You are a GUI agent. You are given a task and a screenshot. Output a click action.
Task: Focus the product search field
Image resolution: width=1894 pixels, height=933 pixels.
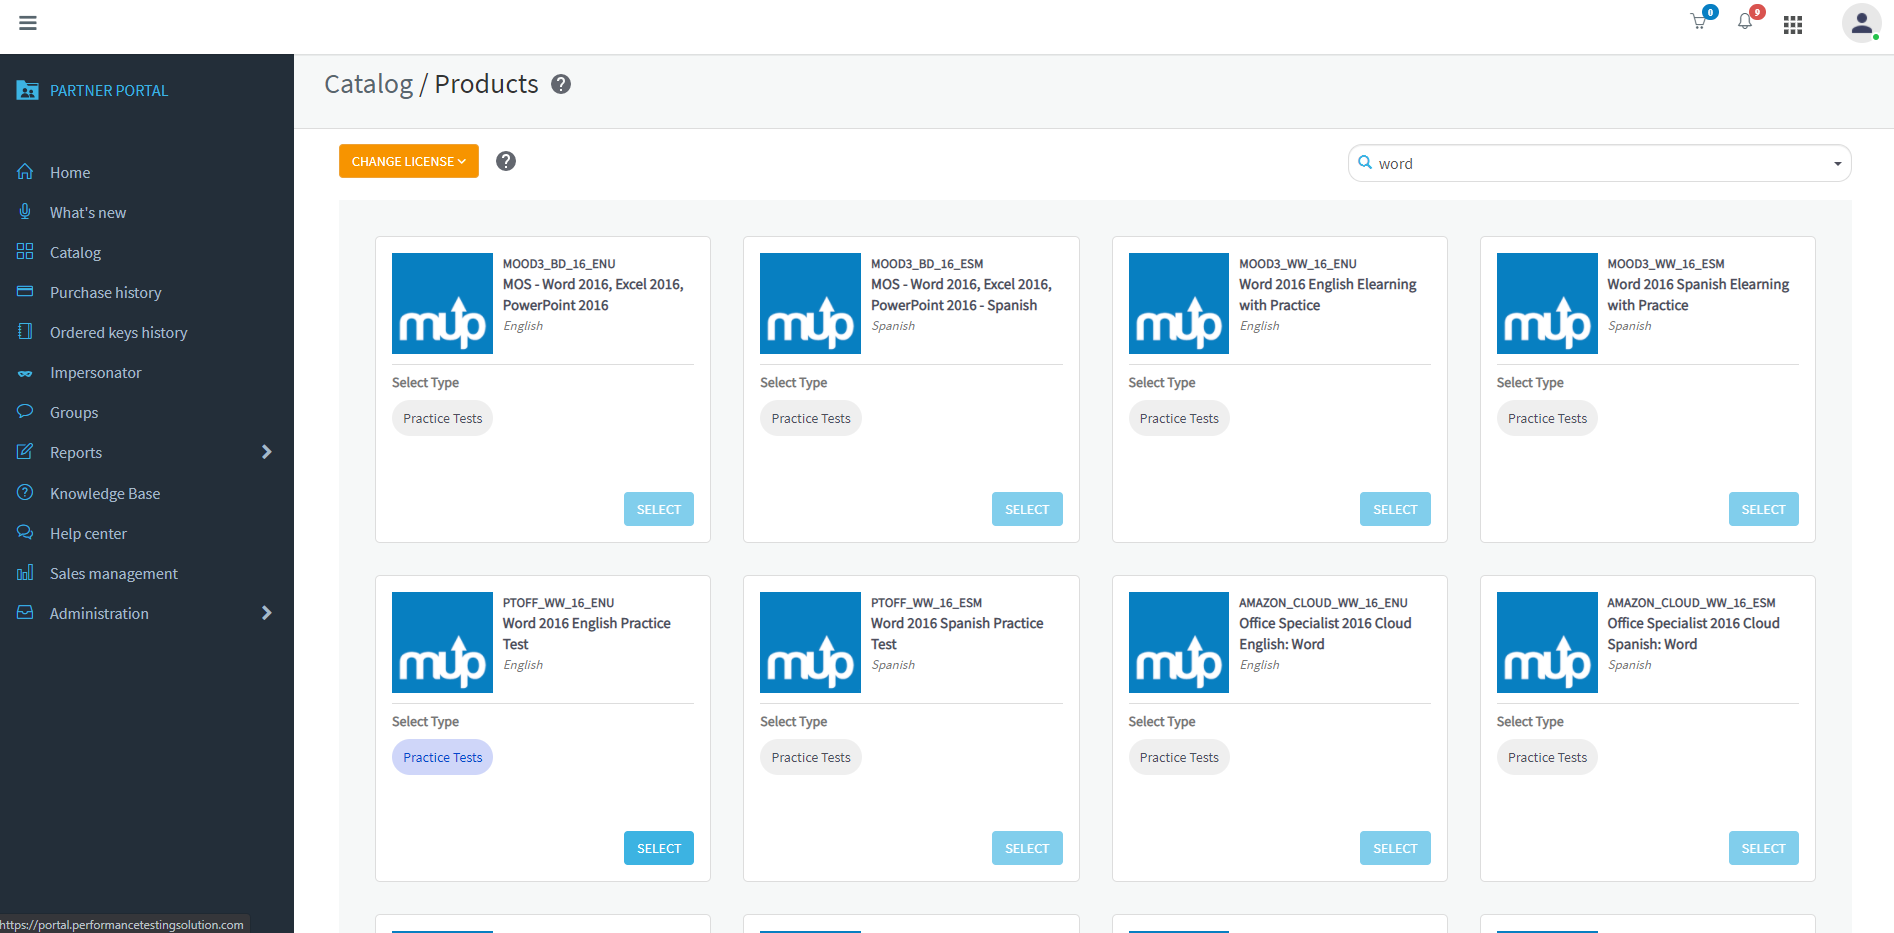pos(1599,163)
